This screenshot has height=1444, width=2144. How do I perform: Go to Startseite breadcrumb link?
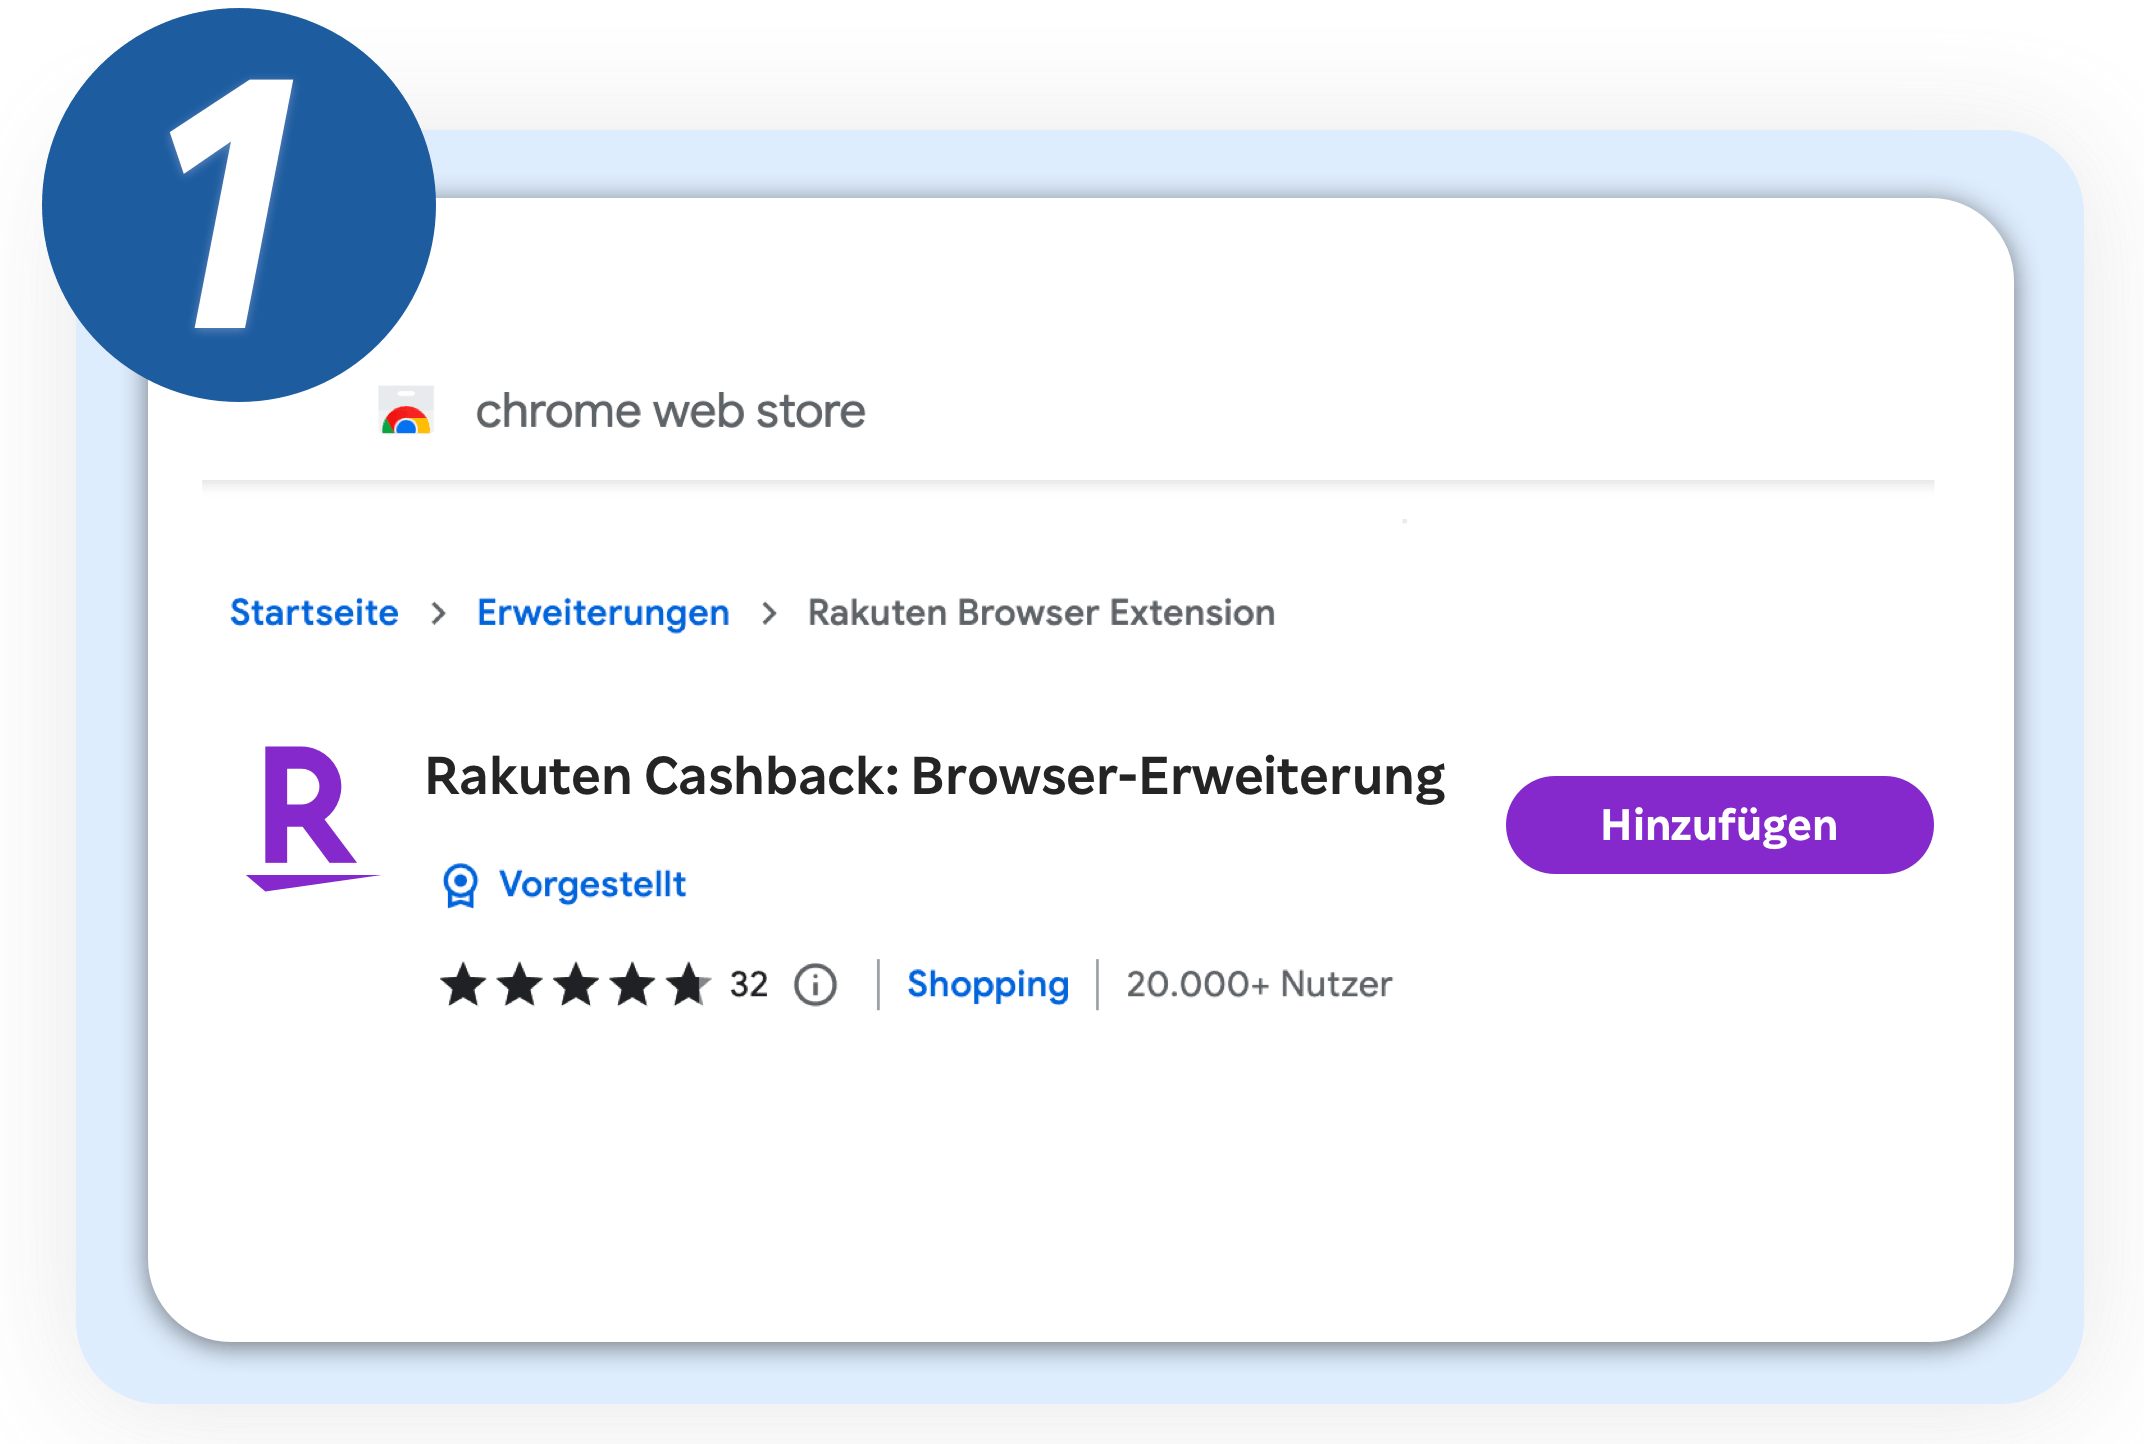point(314,612)
